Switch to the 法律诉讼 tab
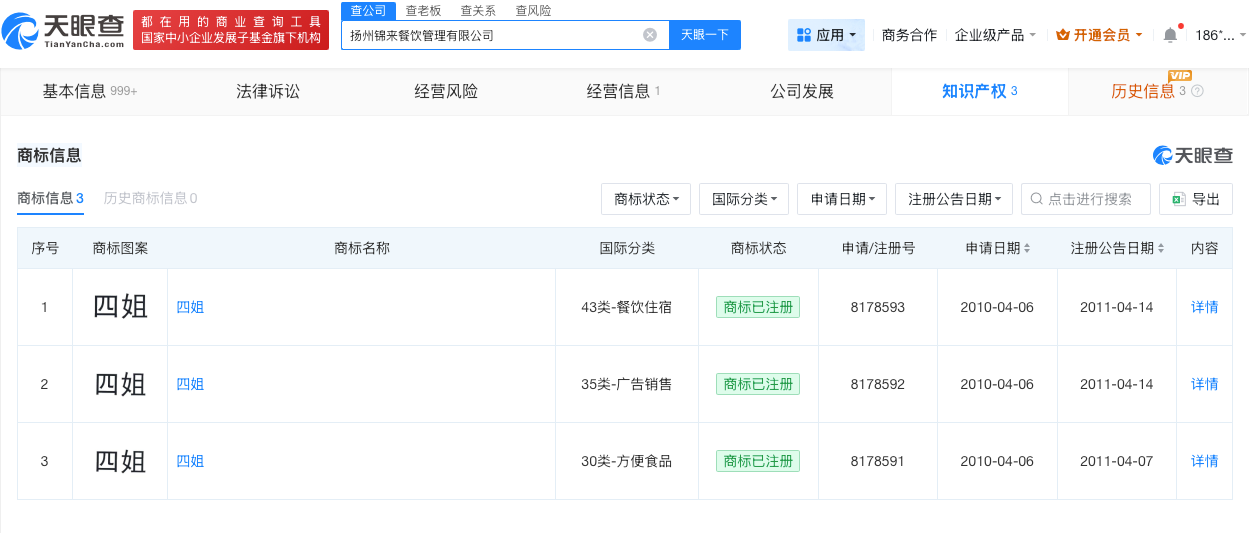Image resolution: width=1249 pixels, height=533 pixels. point(268,92)
